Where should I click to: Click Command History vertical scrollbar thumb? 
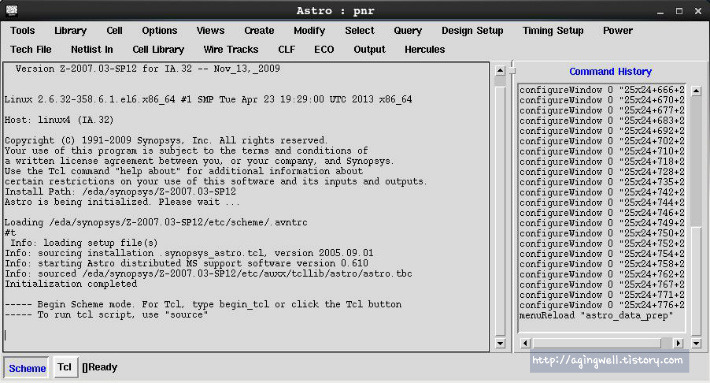tap(696, 282)
